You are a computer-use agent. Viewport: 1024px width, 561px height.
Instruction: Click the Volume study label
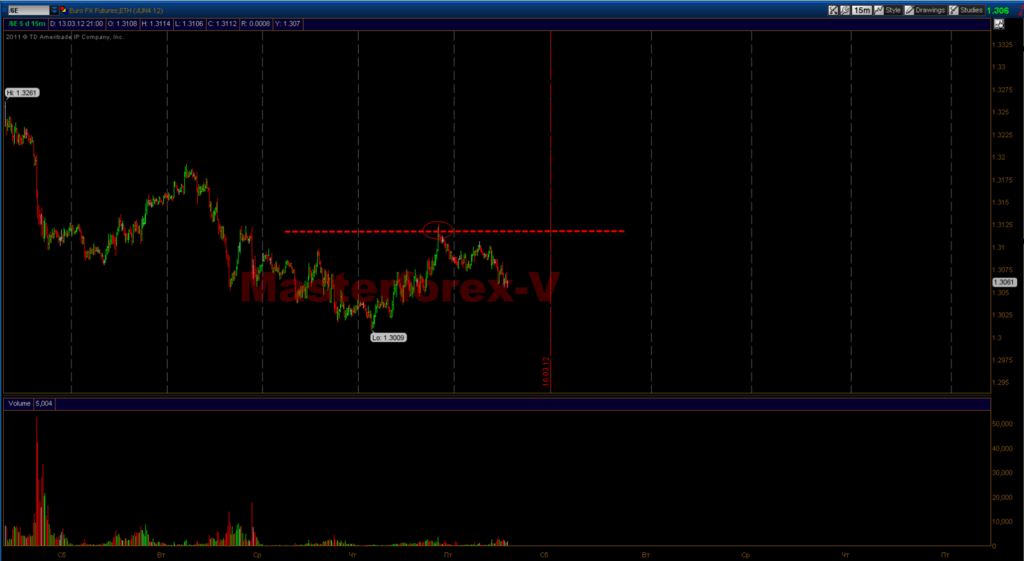pyautogui.click(x=19, y=404)
